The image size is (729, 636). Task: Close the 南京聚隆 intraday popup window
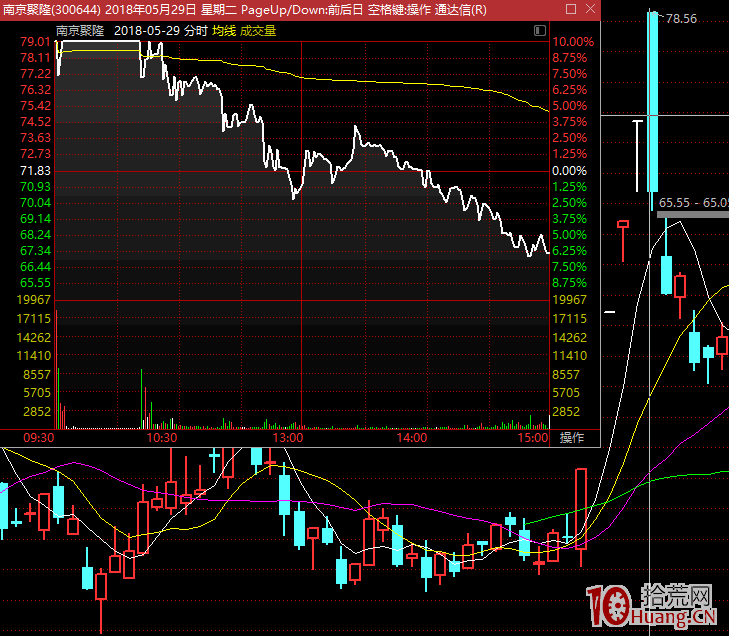tap(588, 9)
